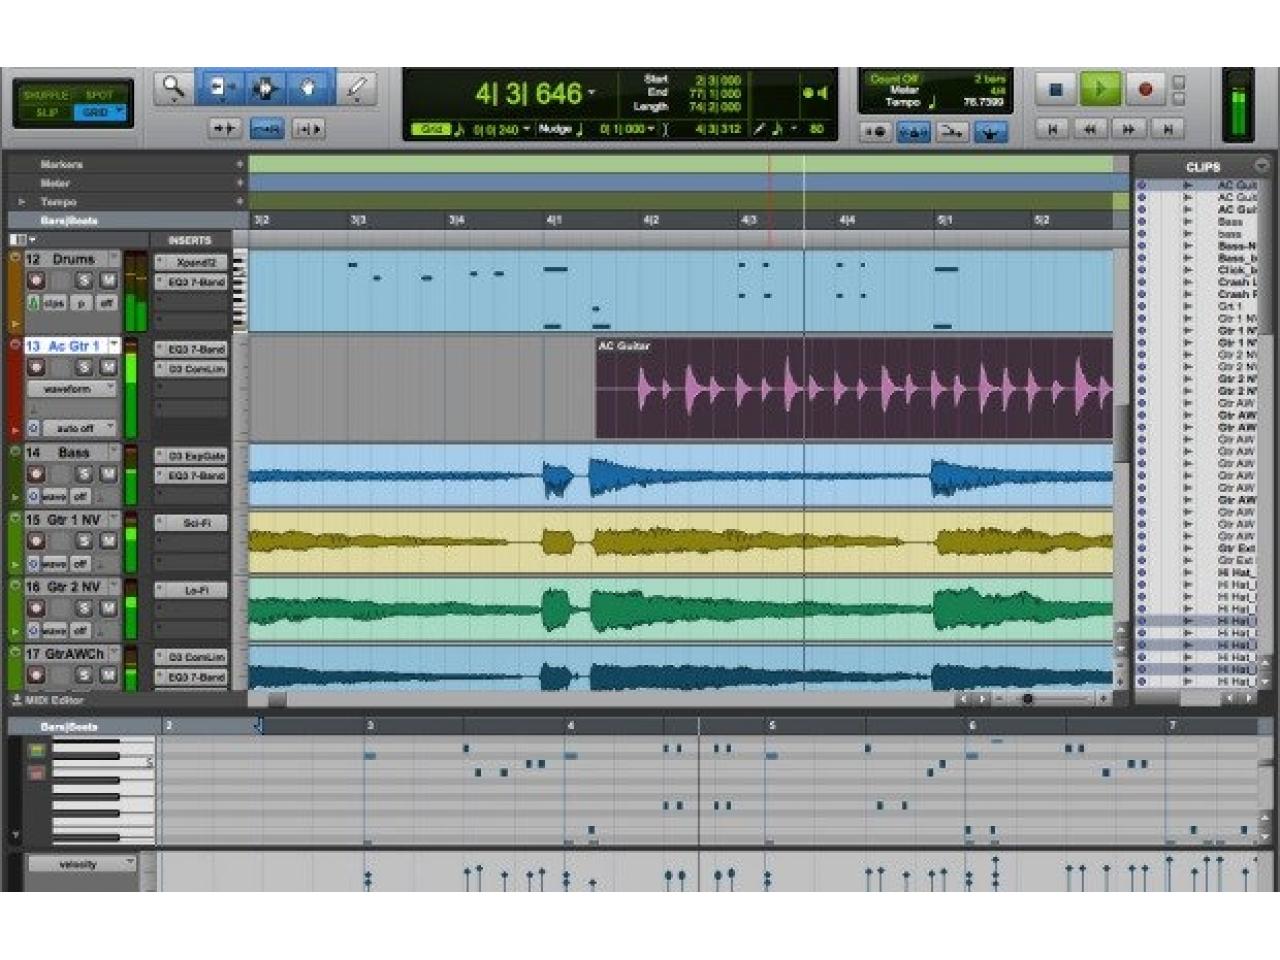Stop playback with the Stop button
This screenshot has width=1280, height=960.
(x=1055, y=89)
